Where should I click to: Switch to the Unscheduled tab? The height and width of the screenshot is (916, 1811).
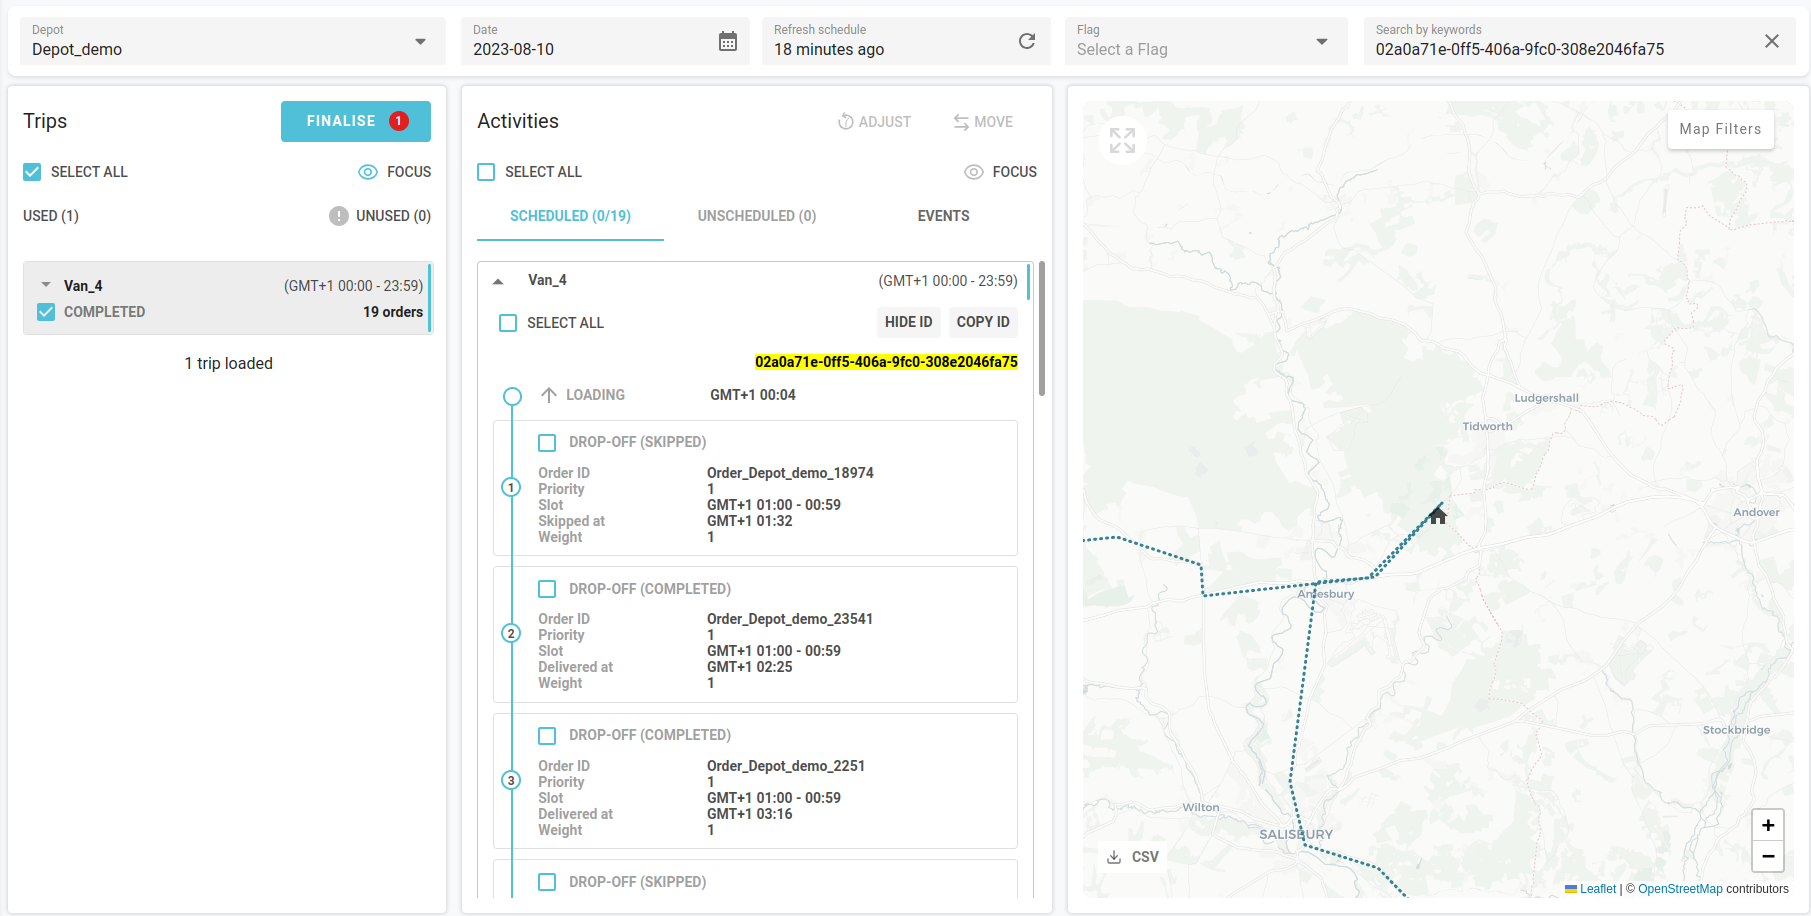pyautogui.click(x=756, y=216)
